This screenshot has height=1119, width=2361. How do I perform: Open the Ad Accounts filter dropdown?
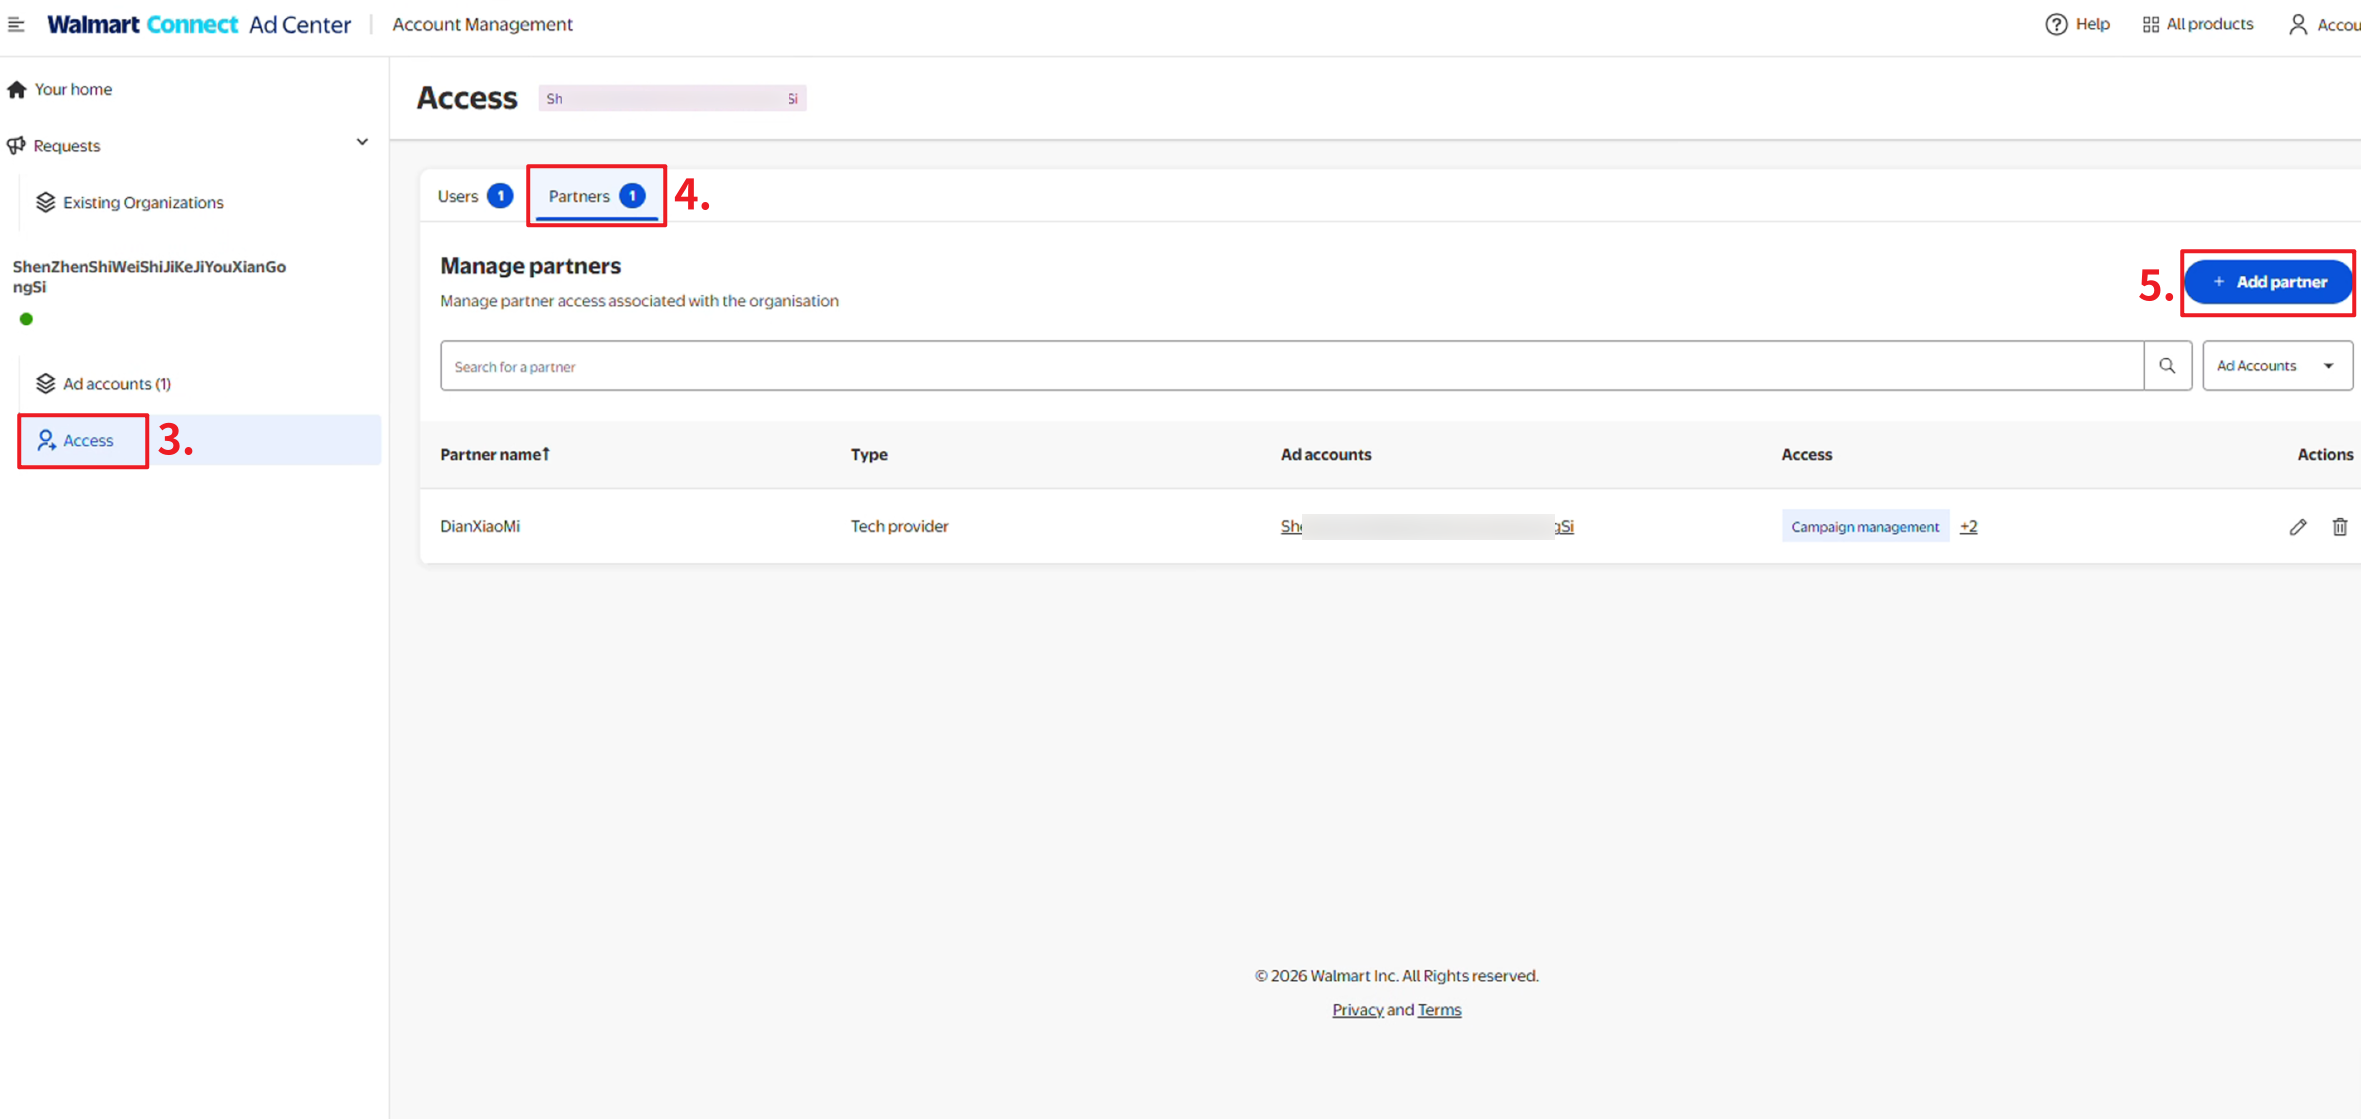click(2276, 366)
